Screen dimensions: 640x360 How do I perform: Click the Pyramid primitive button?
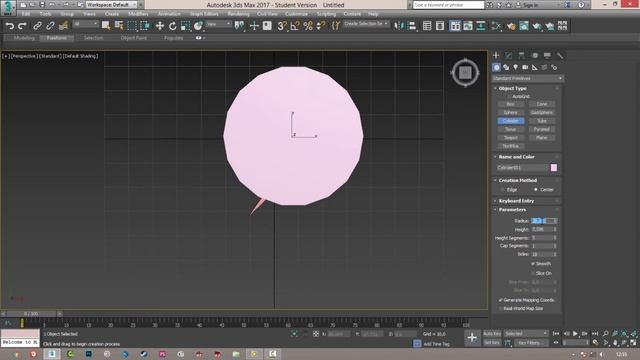(x=542, y=129)
